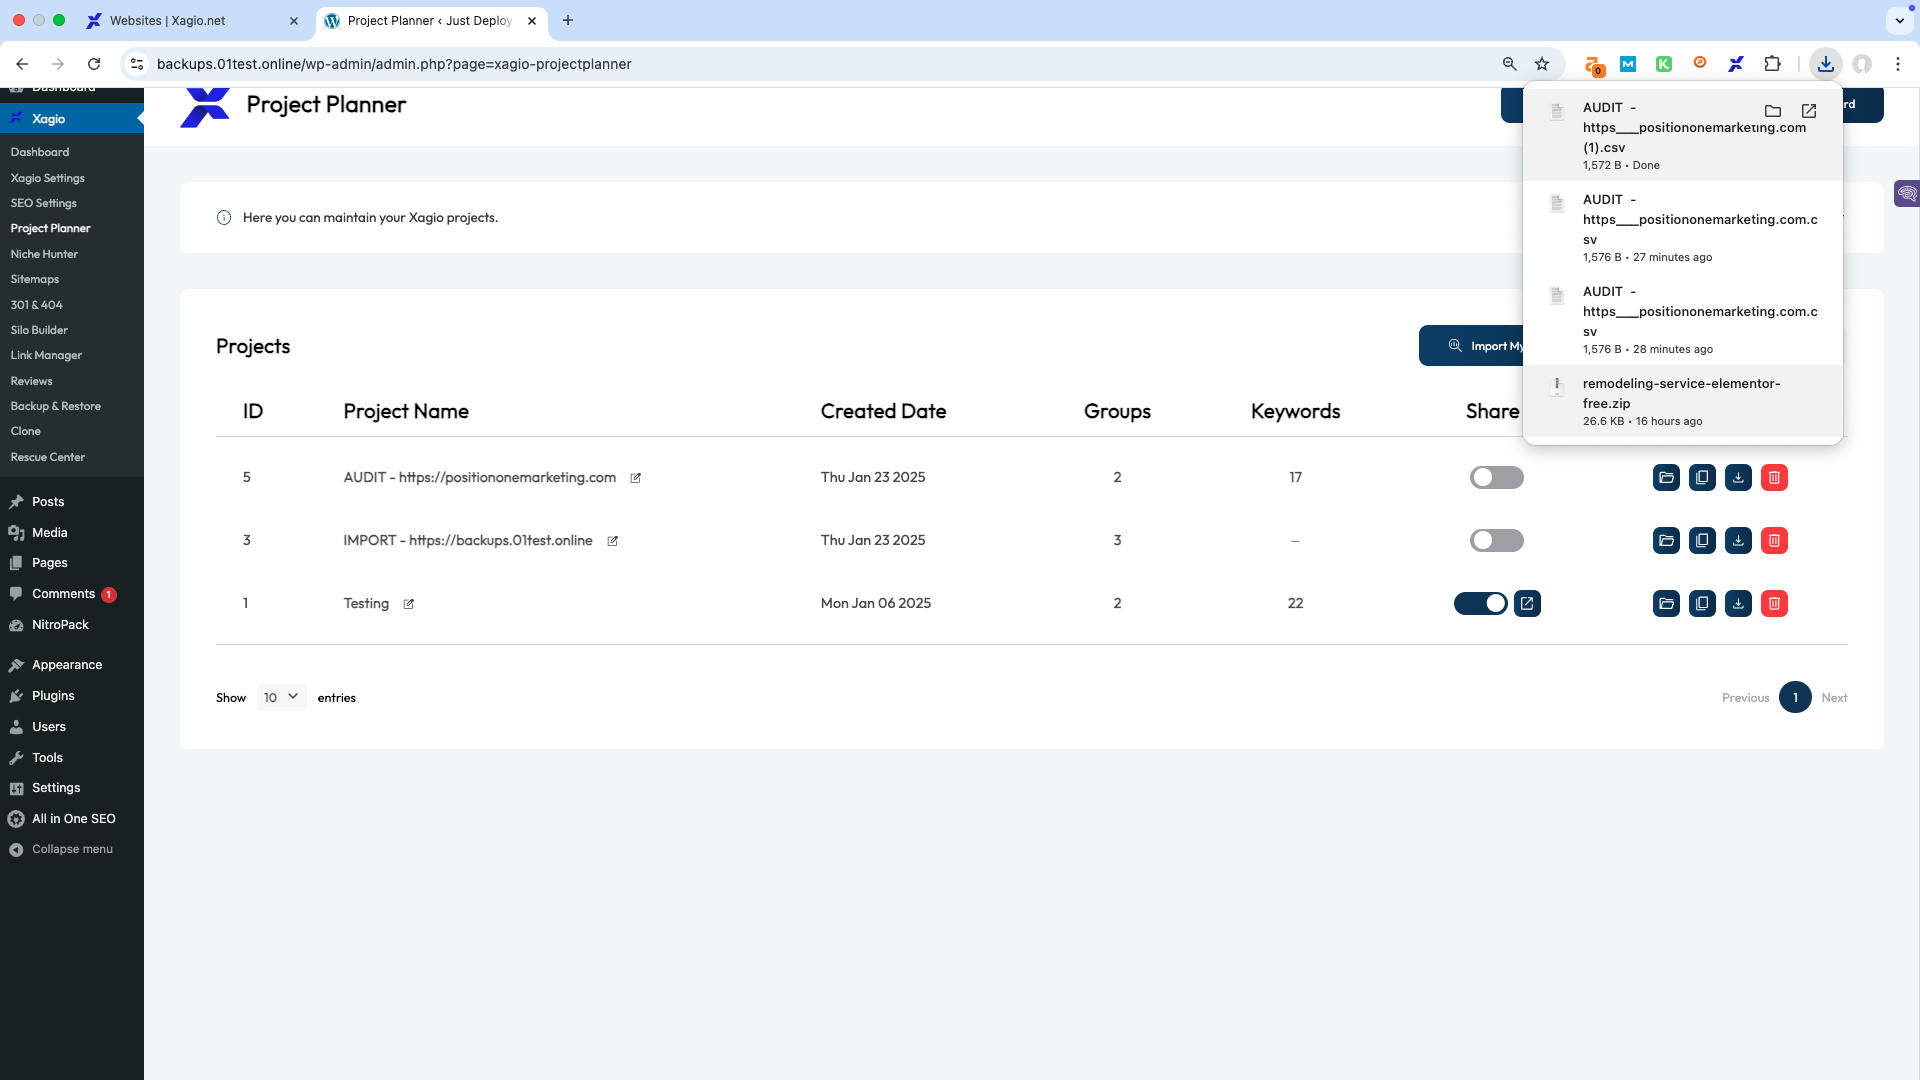Duplicate the IMPORT project
Screen dimensions: 1920x1080
pyautogui.click(x=1702, y=540)
